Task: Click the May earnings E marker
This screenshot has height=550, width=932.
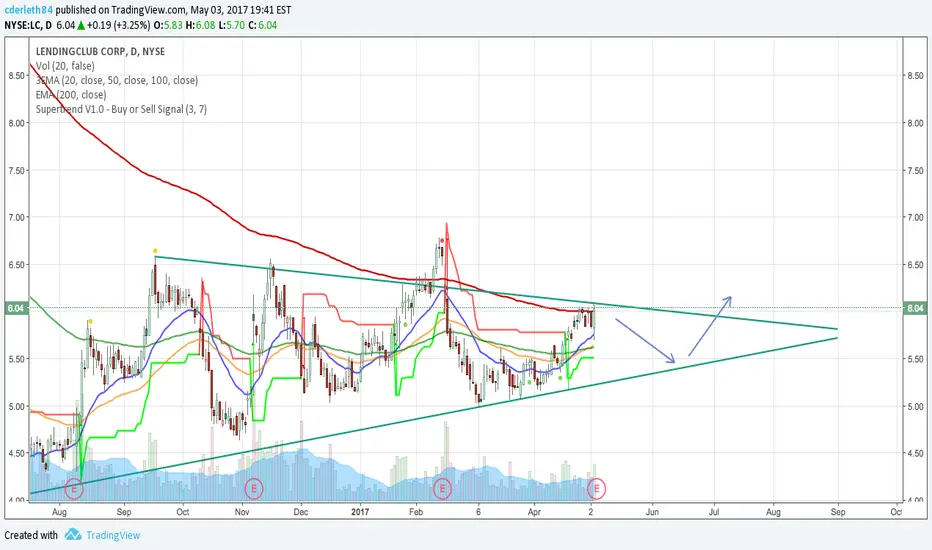Action: click(x=596, y=489)
